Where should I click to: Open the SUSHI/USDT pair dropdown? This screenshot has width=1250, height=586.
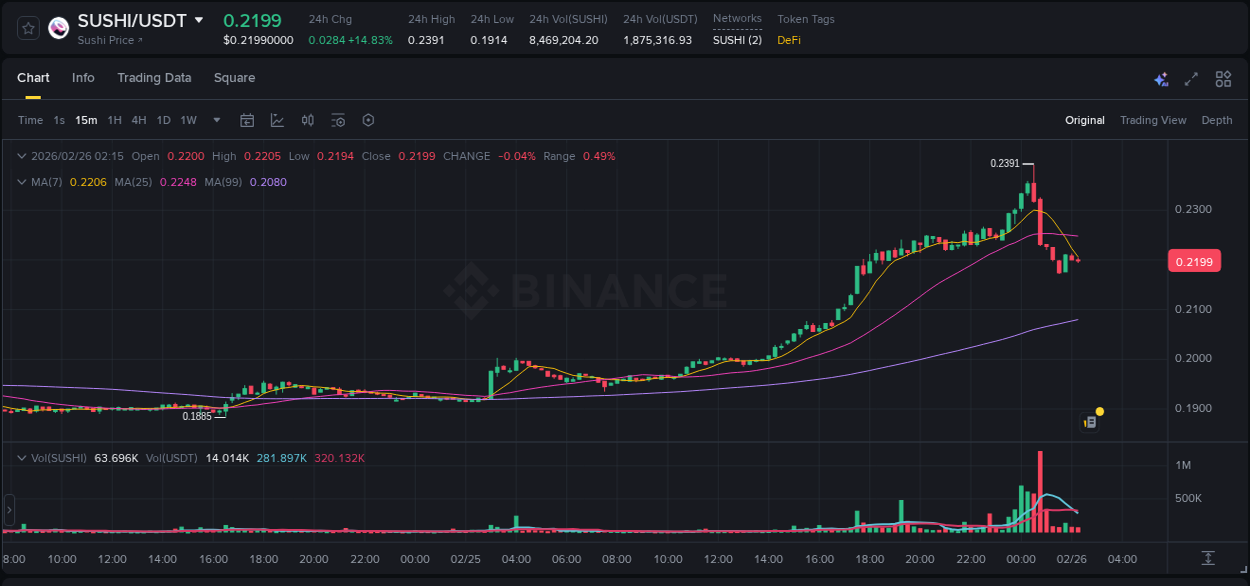(x=199, y=19)
